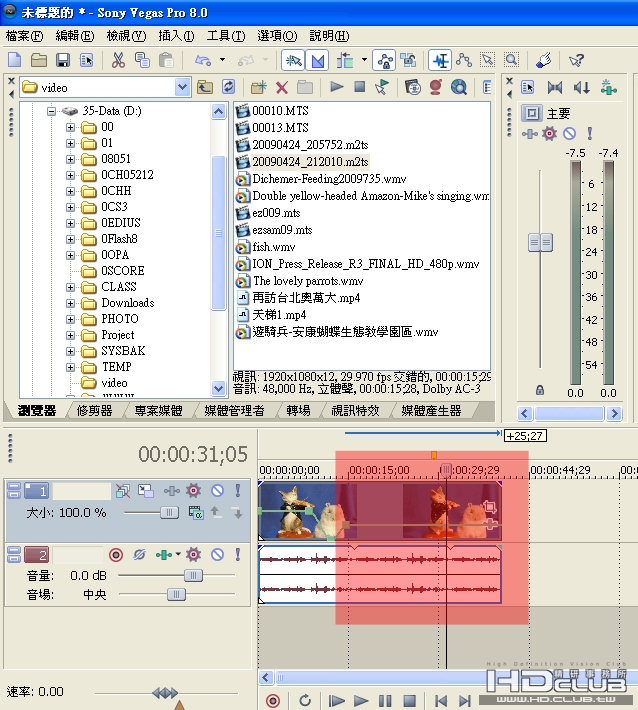Open the video folder path combo box

(104, 87)
